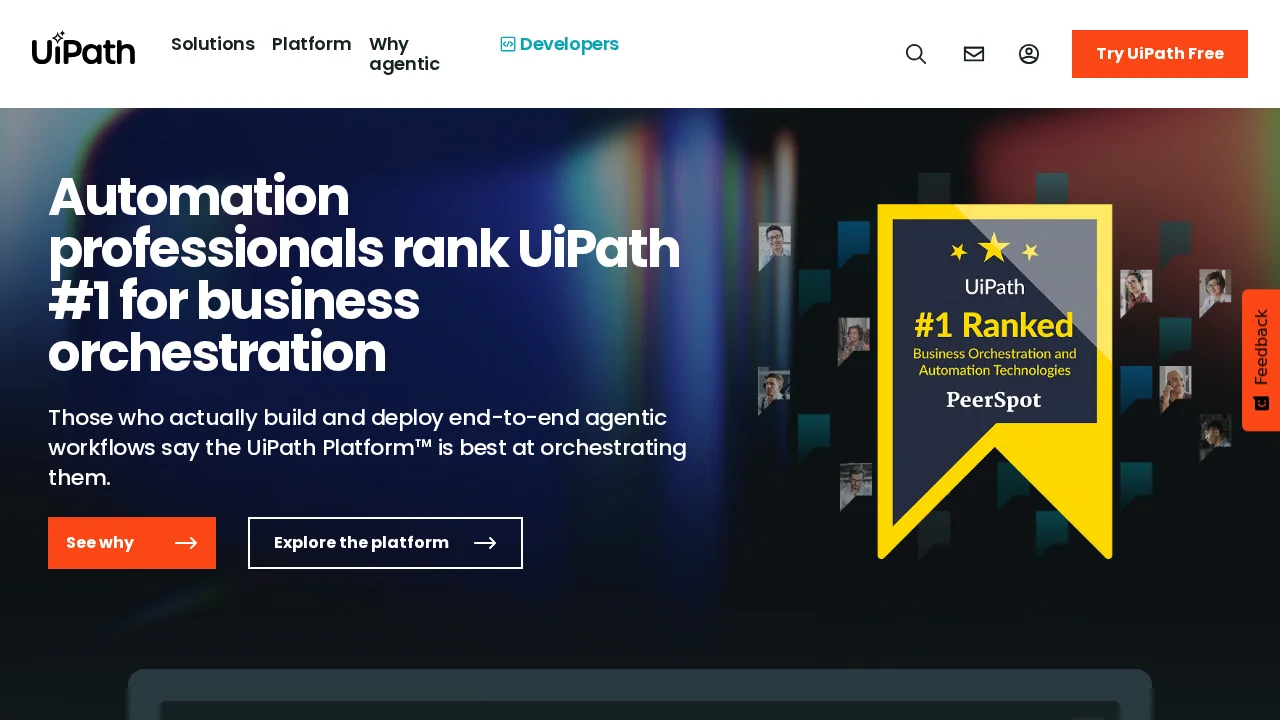1280x720 pixels.
Task: Click the See why button
Action: click(x=132, y=543)
